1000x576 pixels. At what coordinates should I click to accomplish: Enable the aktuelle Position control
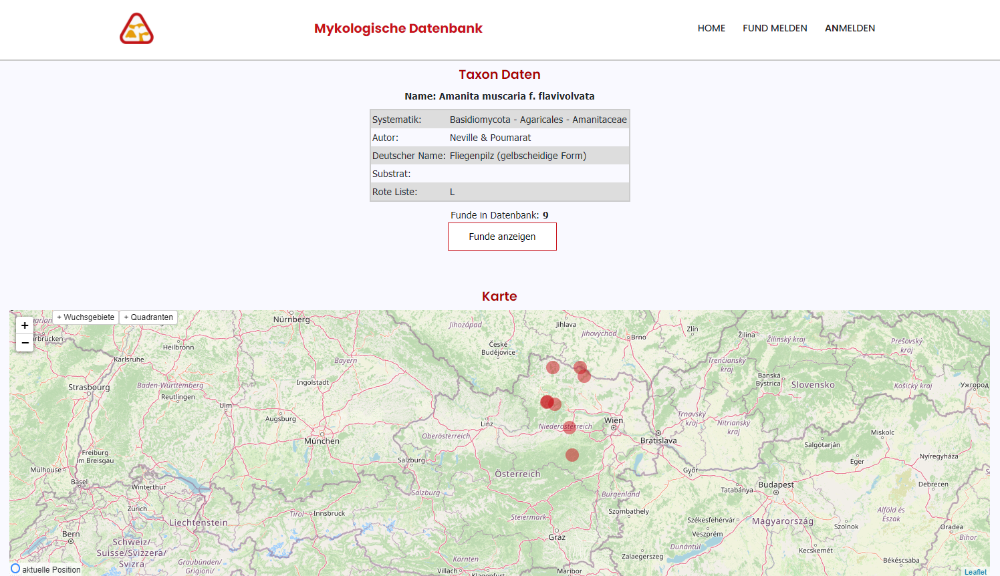[x=50, y=569]
